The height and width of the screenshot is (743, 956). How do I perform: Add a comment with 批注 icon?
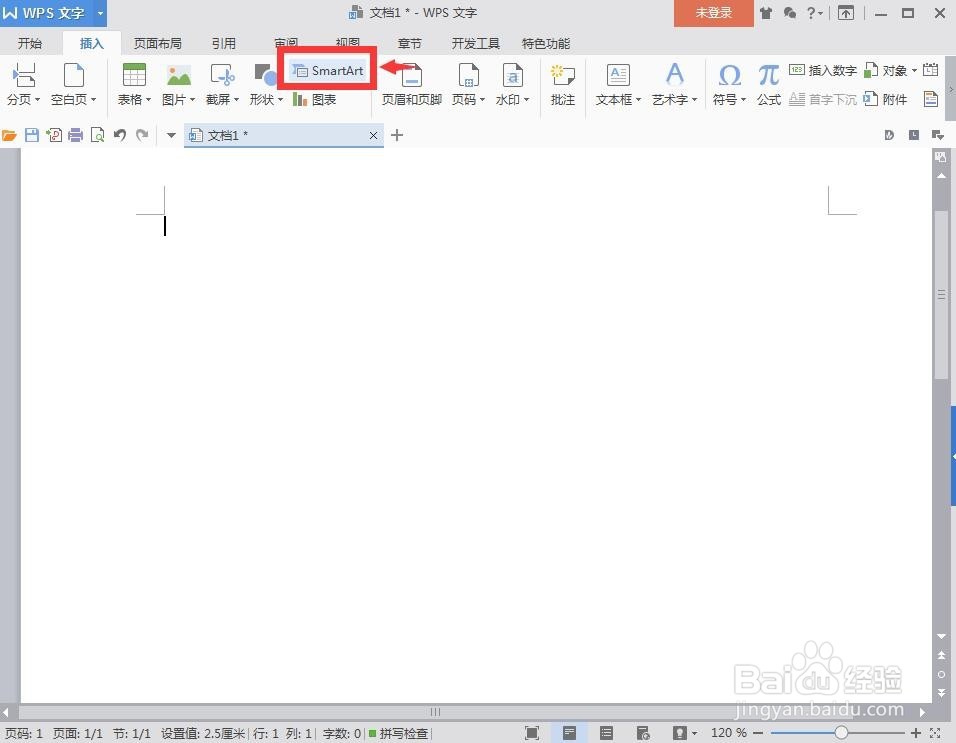563,76
